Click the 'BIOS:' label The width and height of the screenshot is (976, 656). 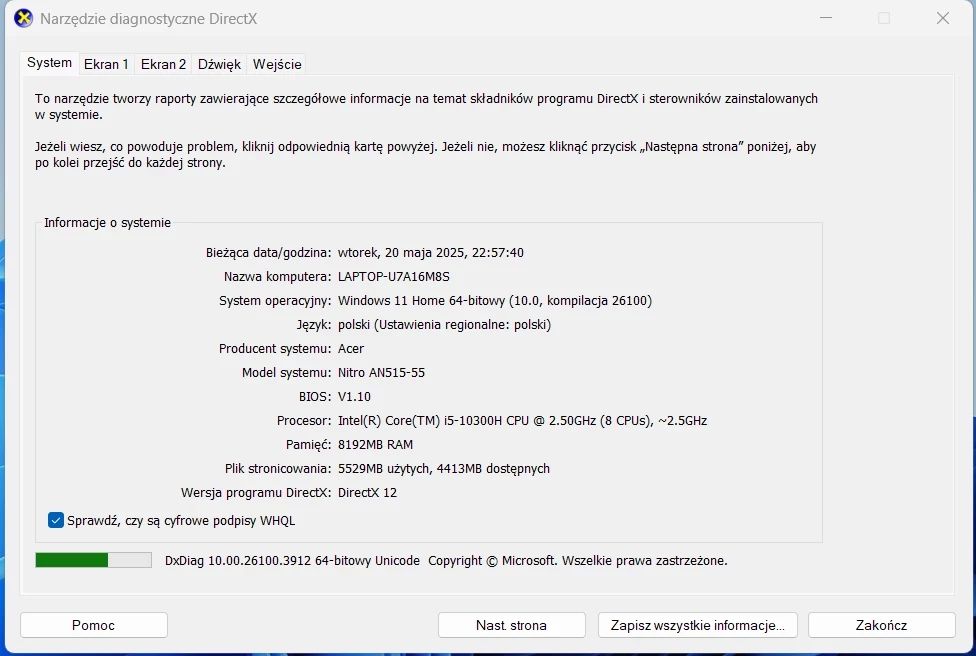pos(315,396)
